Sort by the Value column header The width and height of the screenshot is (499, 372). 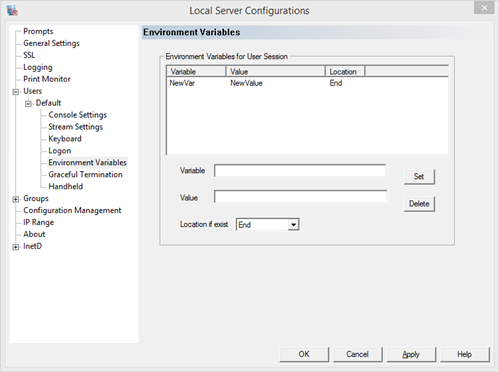point(276,72)
